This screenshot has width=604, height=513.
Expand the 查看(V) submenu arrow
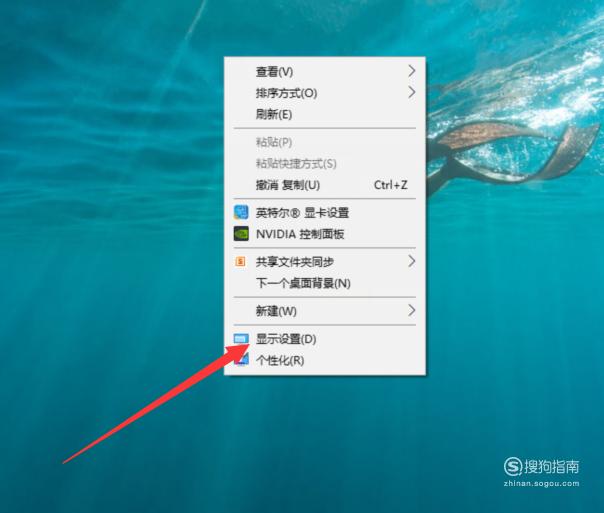click(411, 71)
